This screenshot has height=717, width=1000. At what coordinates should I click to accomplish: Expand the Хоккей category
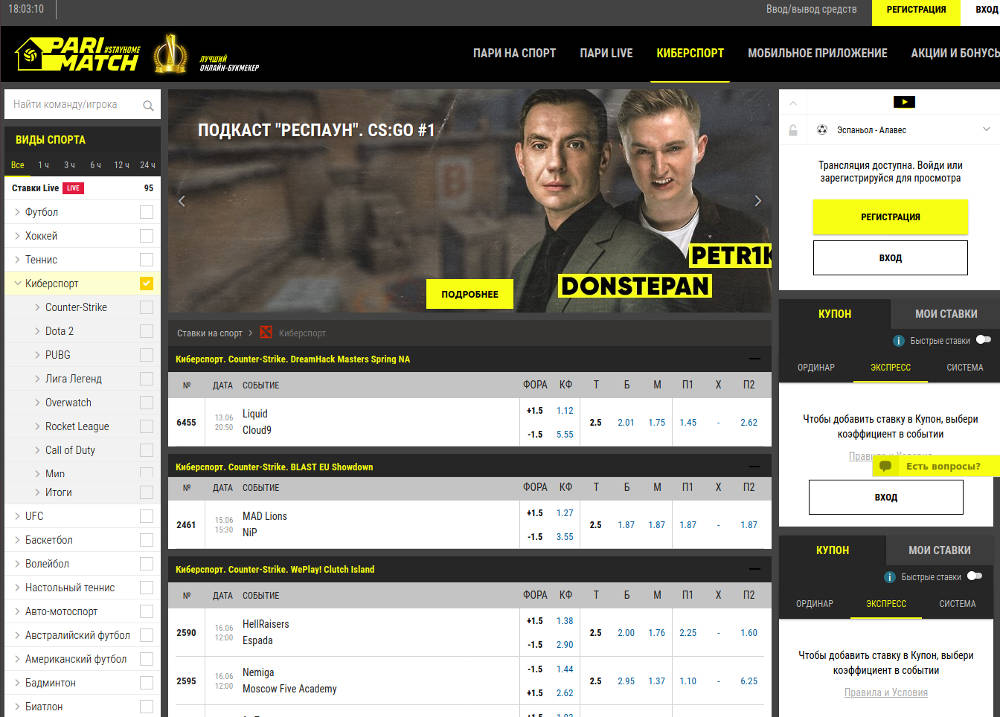point(17,236)
